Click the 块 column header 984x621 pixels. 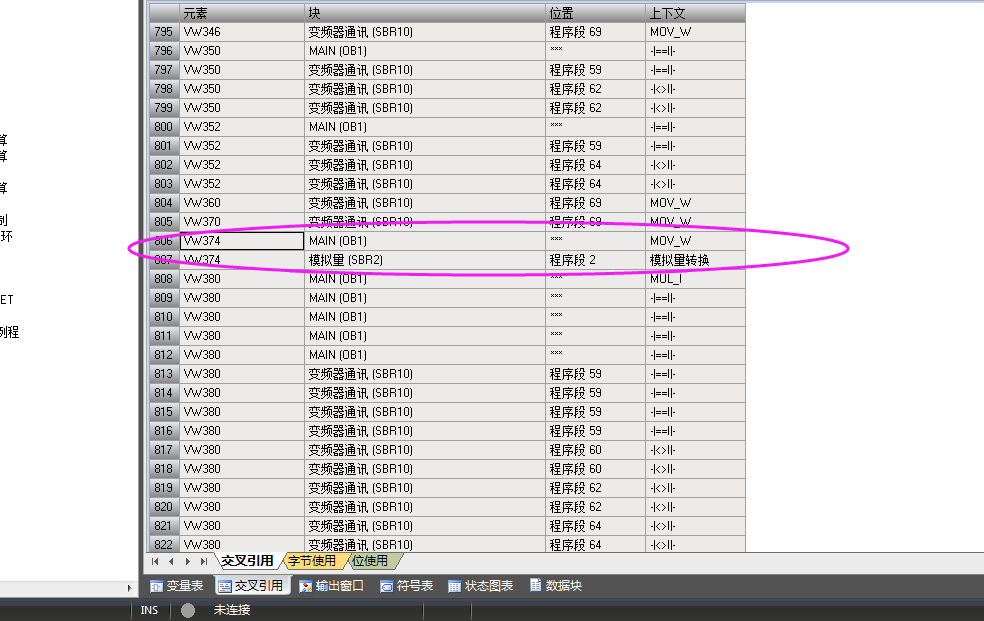(425, 13)
